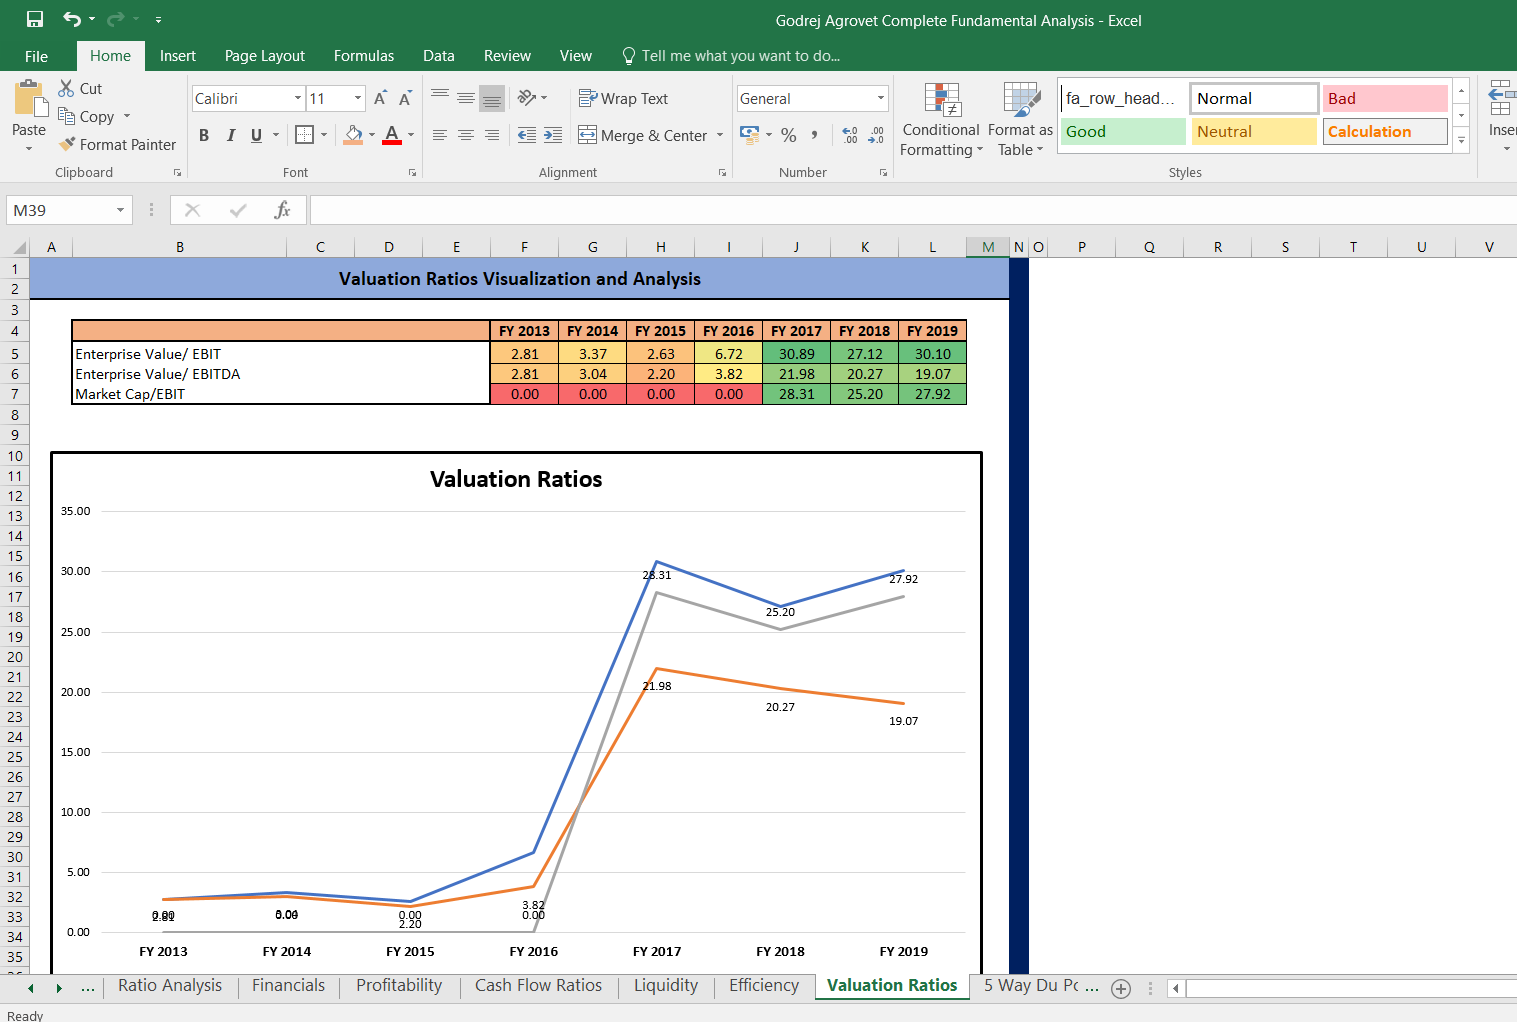Click the Paste clipboard icon

pyautogui.click(x=29, y=99)
